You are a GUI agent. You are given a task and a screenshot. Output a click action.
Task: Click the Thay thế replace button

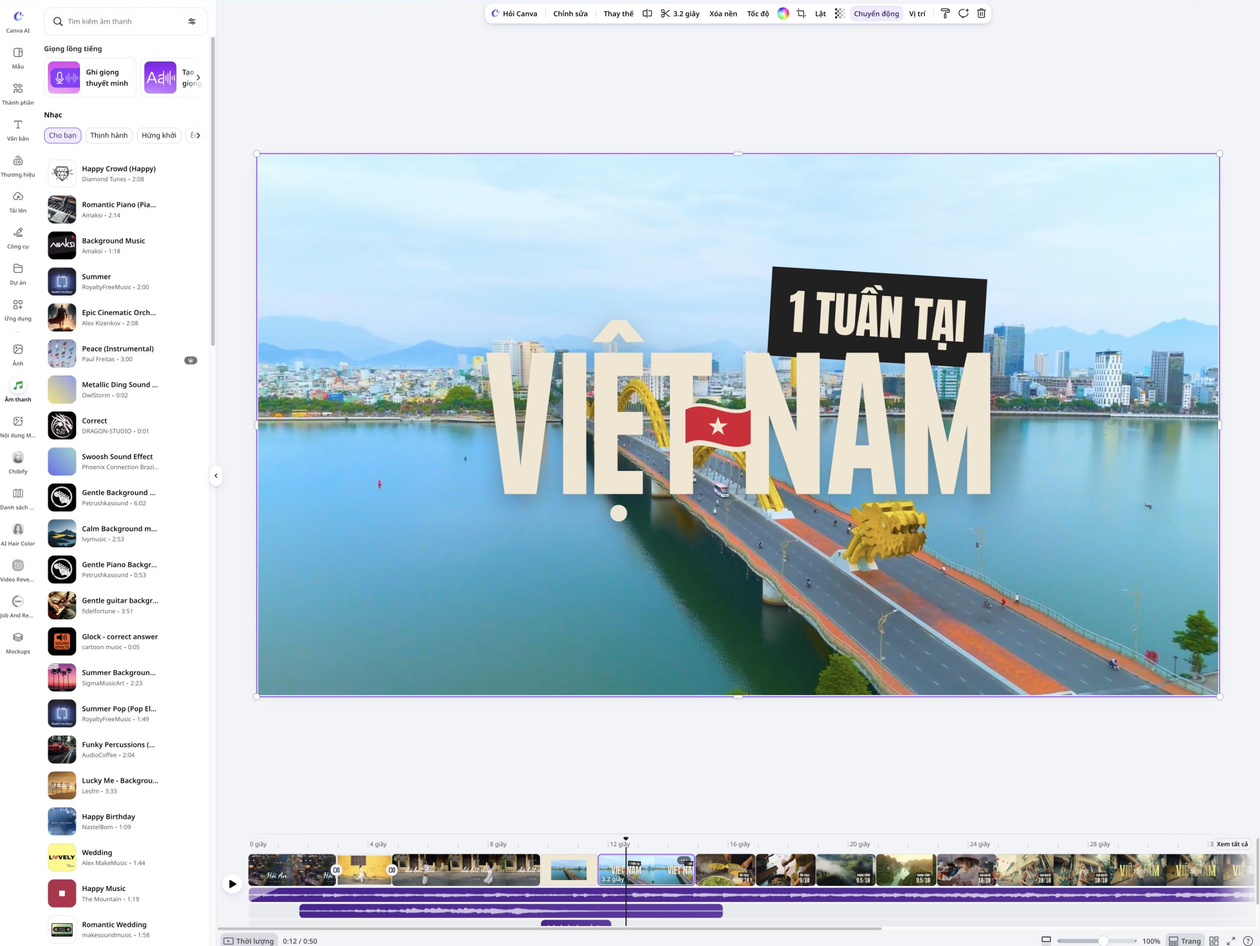(x=618, y=14)
